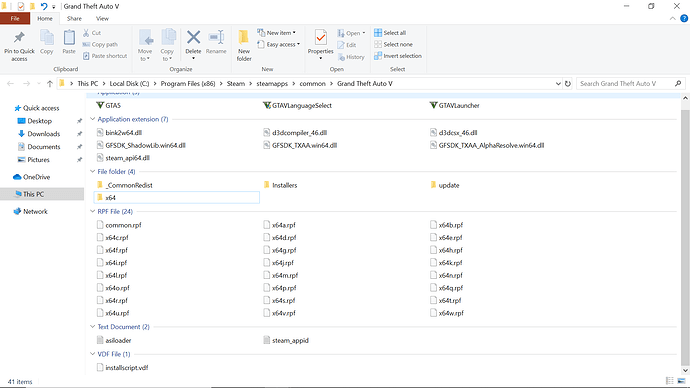Open the File menu

pyautogui.click(x=15, y=18)
